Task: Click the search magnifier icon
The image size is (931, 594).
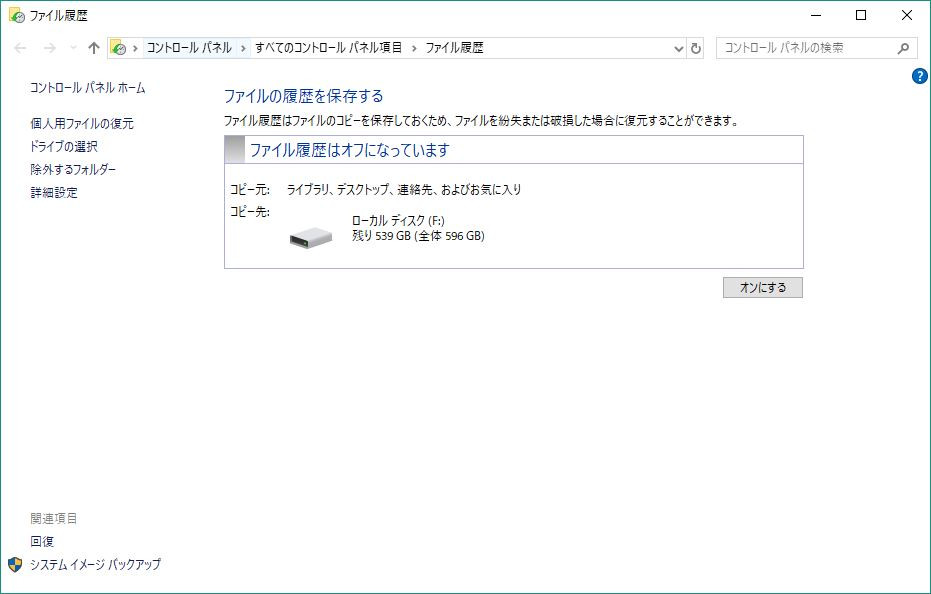Action: click(905, 47)
